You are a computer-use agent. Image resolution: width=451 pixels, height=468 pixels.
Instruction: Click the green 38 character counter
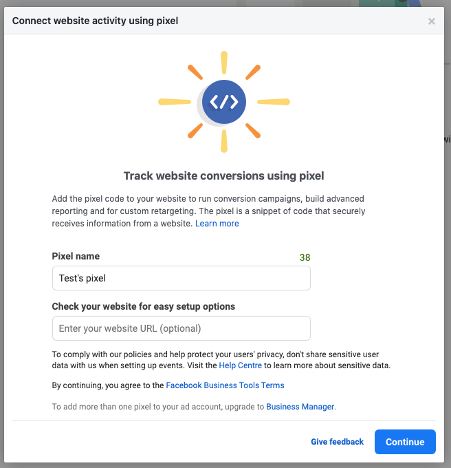[305, 257]
